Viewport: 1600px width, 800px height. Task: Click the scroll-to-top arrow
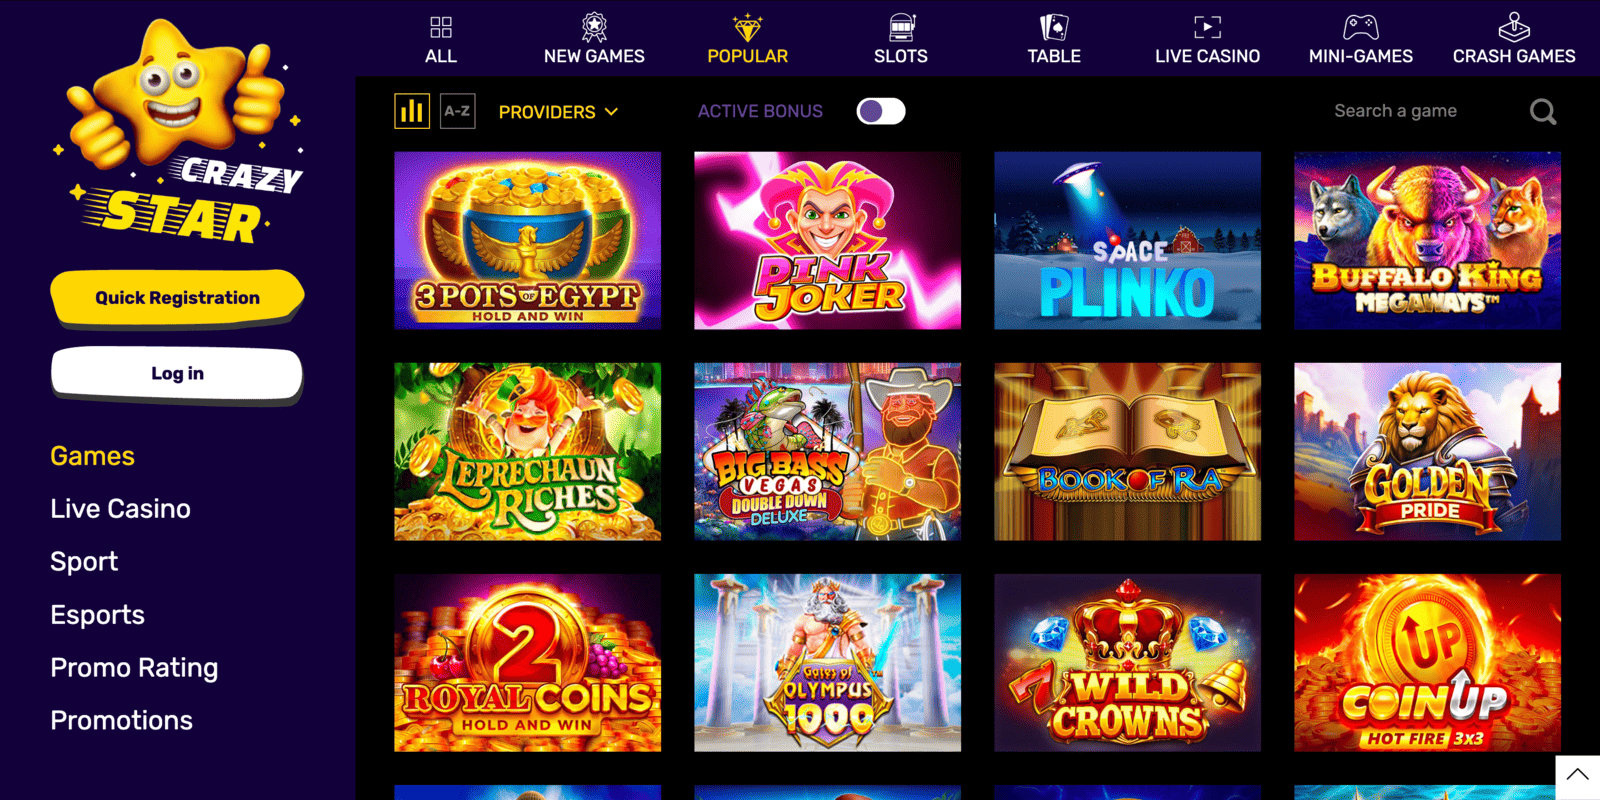click(1578, 777)
